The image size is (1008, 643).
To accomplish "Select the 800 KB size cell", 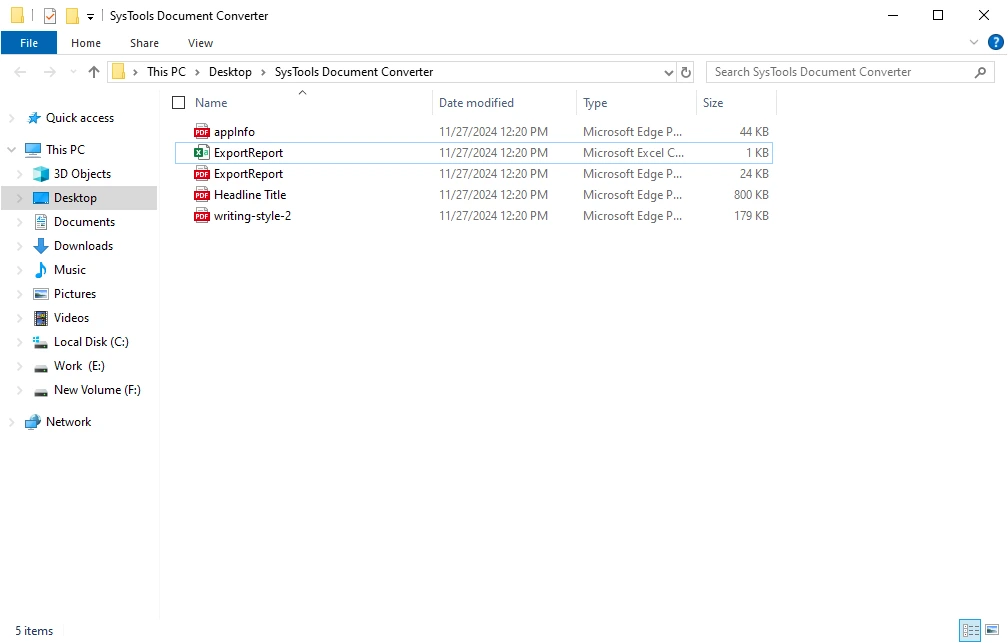I will (751, 195).
